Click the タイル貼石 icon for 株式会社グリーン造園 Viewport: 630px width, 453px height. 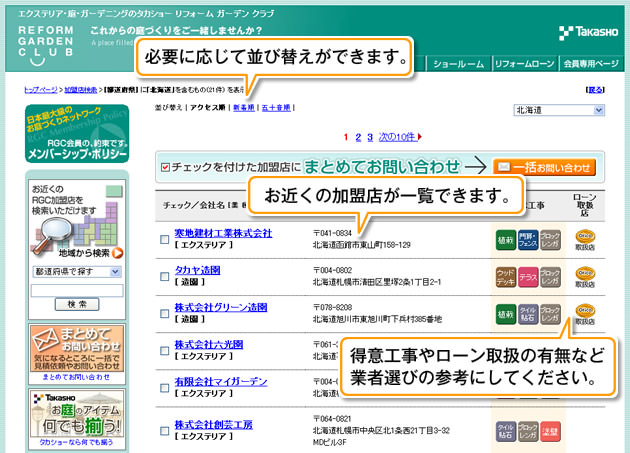528,314
